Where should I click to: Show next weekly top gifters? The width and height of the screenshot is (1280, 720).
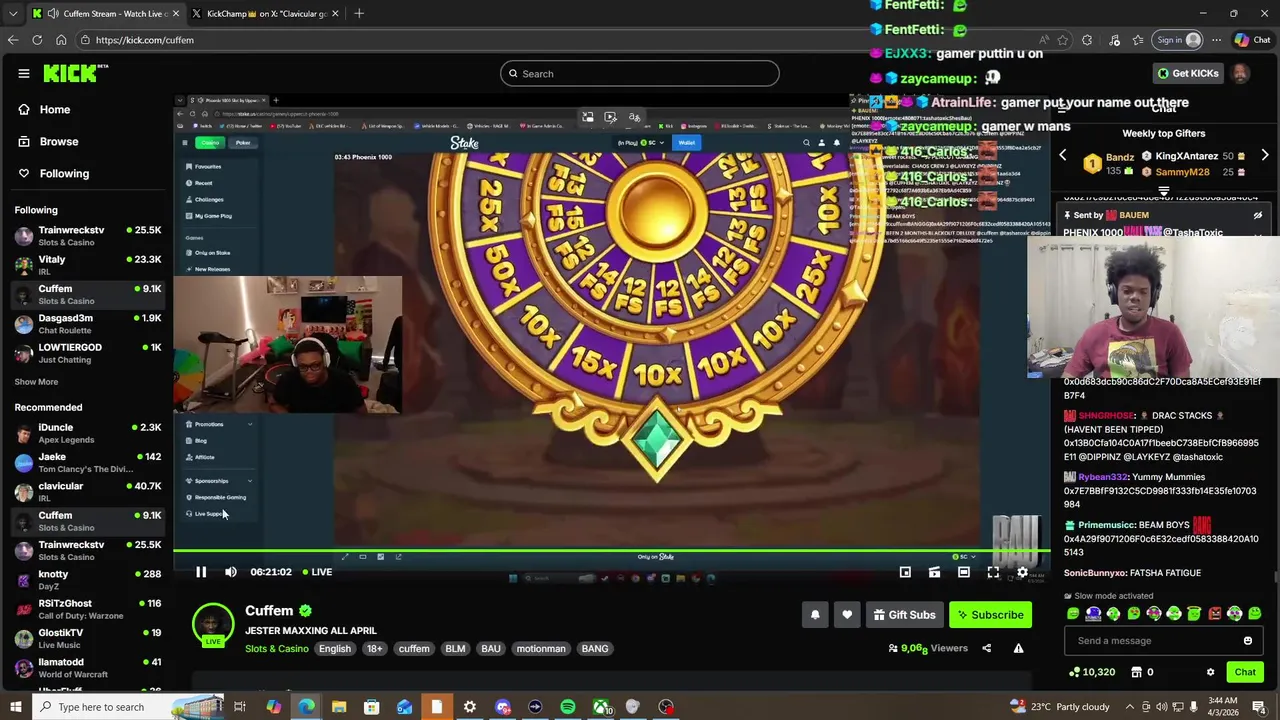tap(1265, 156)
